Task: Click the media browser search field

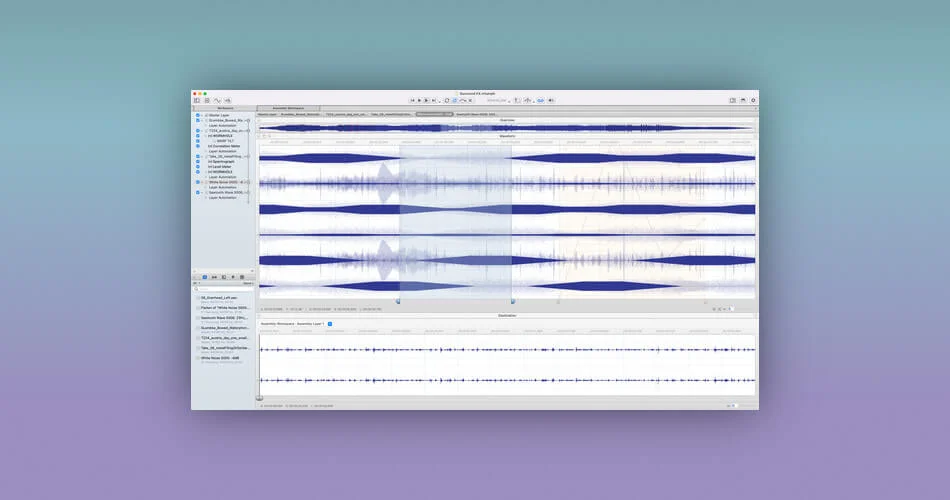Action: pos(224,289)
